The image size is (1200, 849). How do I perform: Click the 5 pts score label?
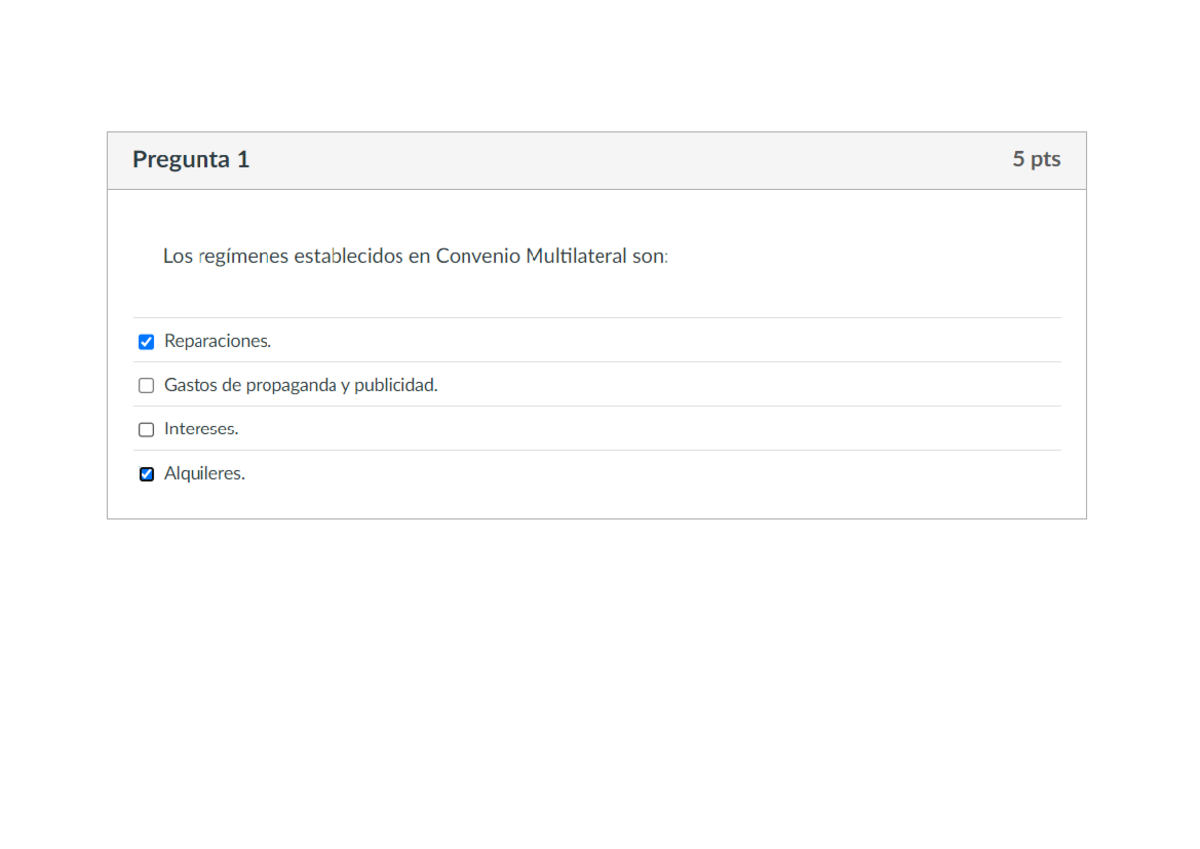tap(1036, 159)
